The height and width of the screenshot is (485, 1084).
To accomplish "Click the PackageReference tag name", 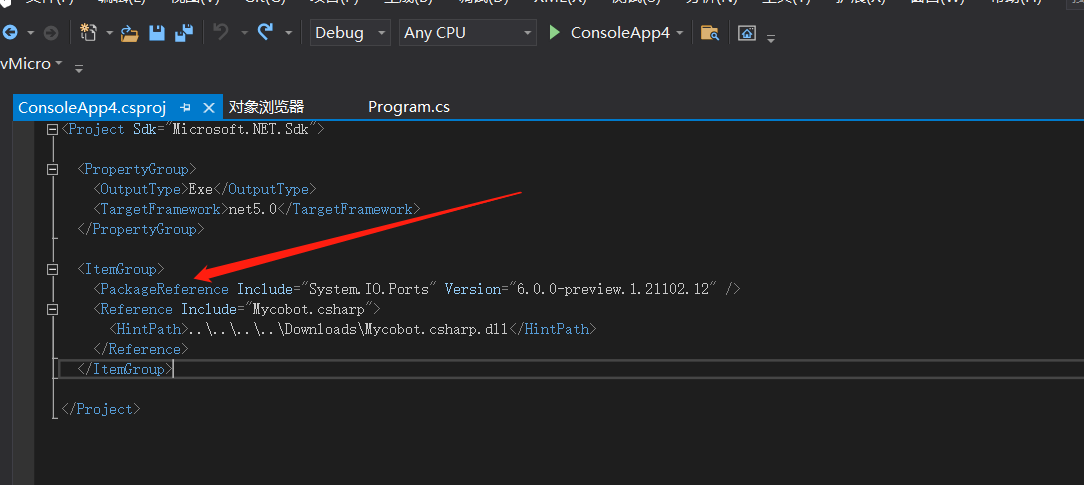I will tap(165, 289).
